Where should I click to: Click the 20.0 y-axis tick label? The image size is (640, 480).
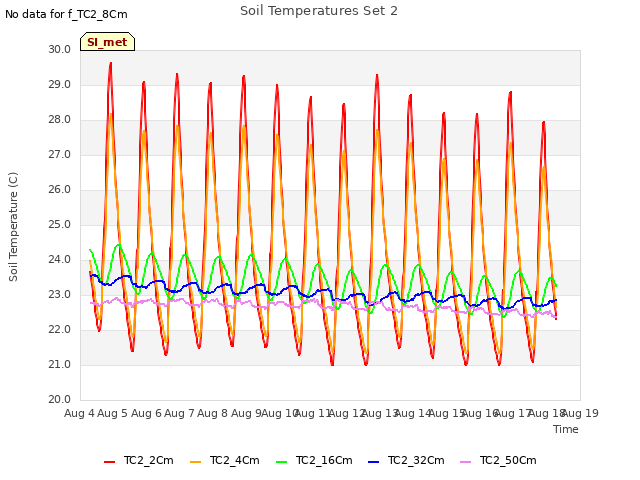point(60,400)
